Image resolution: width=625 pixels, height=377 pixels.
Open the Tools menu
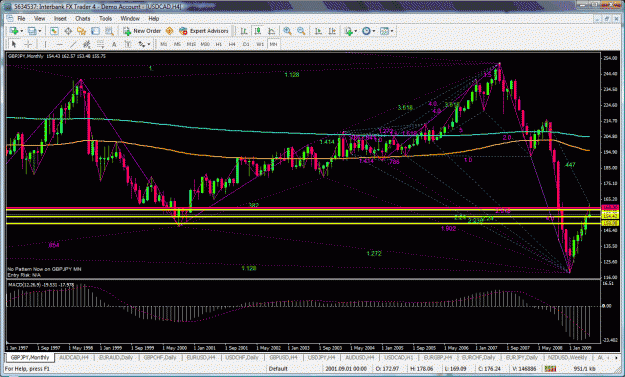click(105, 18)
